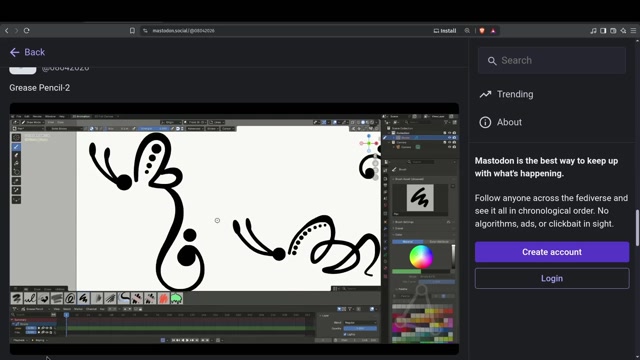Open the About page
Screen dimensions: 640x360
(500, 122)
